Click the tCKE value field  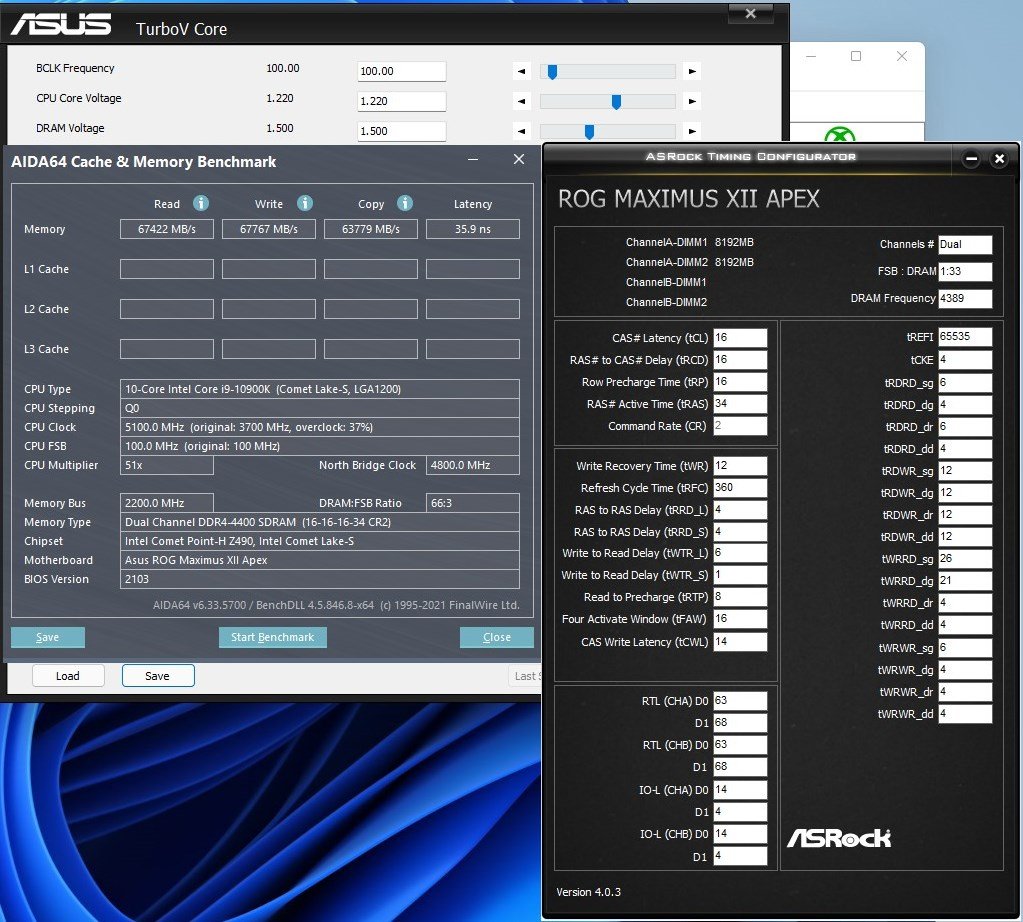tap(965, 360)
